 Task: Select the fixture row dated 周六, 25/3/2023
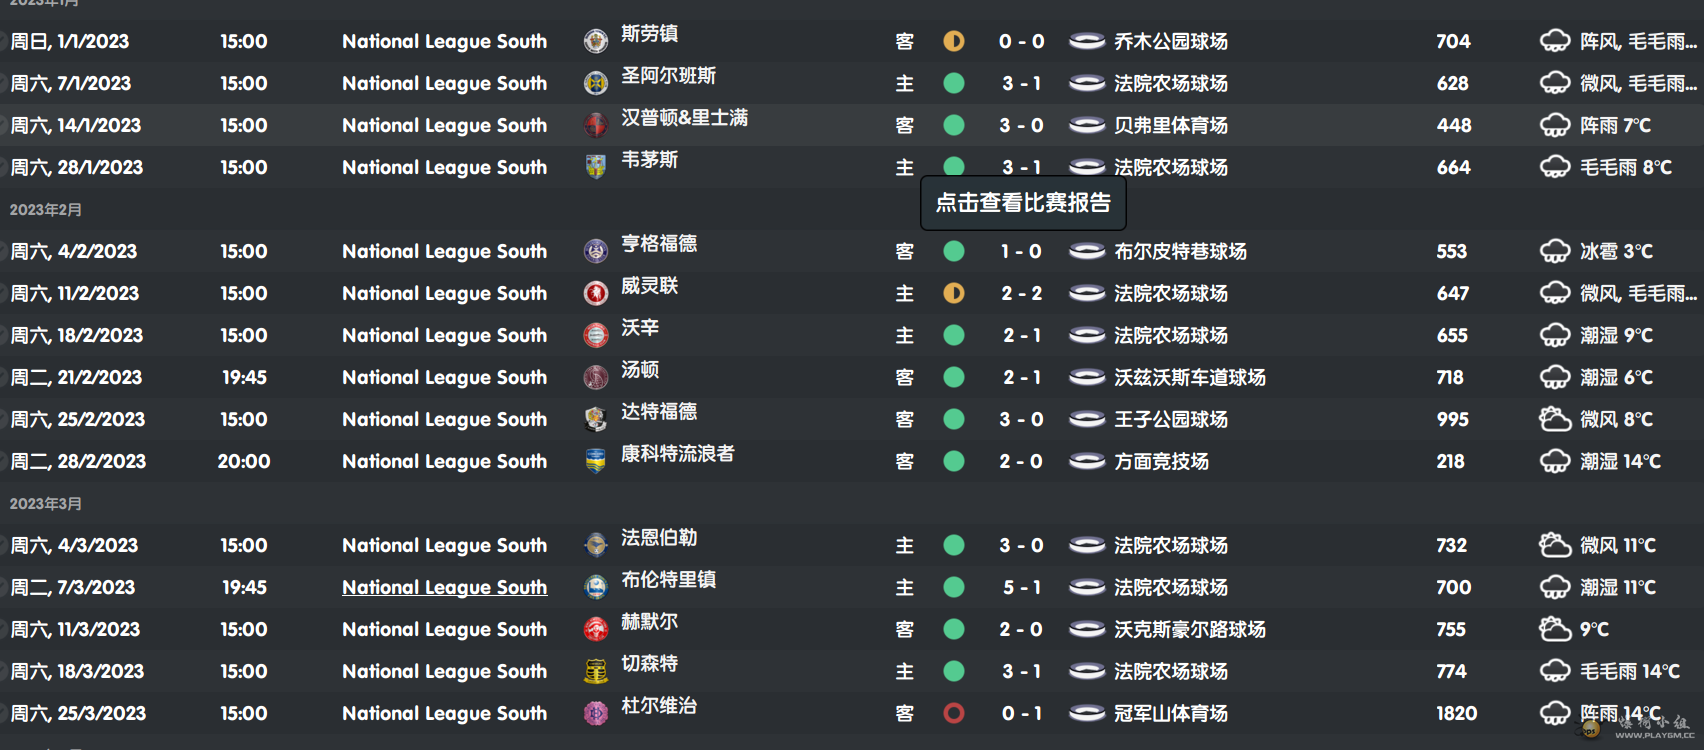[x=852, y=713]
